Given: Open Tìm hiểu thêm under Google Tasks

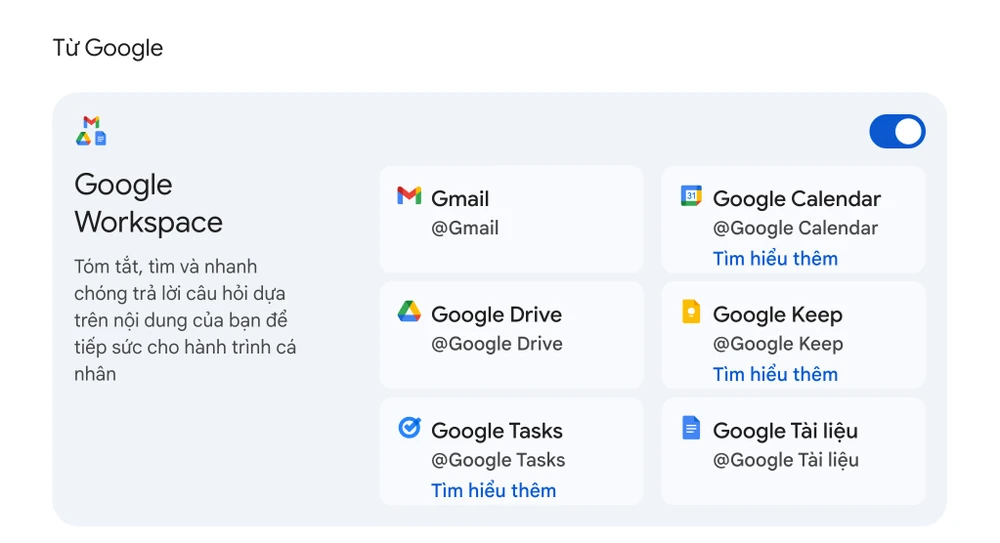Looking at the screenshot, I should 493,490.
